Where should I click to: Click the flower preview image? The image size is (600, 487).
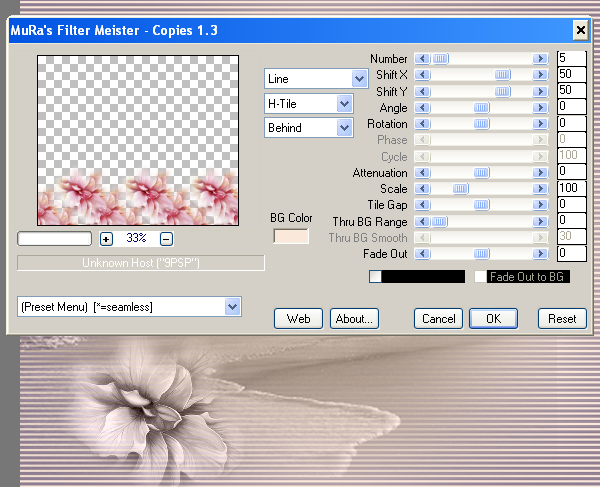pos(138,140)
